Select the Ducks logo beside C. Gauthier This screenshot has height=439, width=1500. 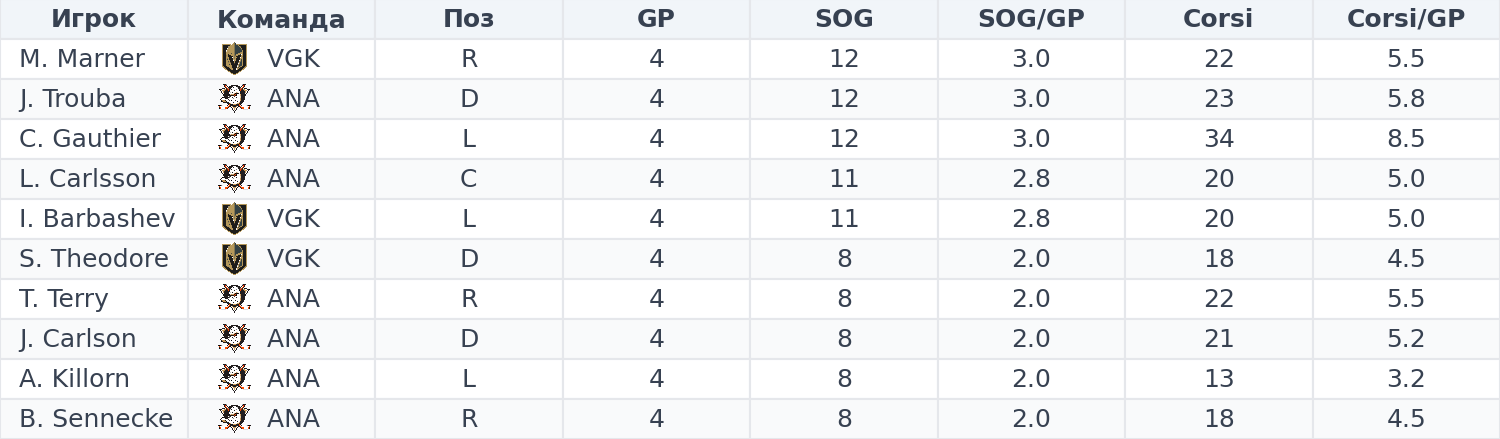pos(234,139)
